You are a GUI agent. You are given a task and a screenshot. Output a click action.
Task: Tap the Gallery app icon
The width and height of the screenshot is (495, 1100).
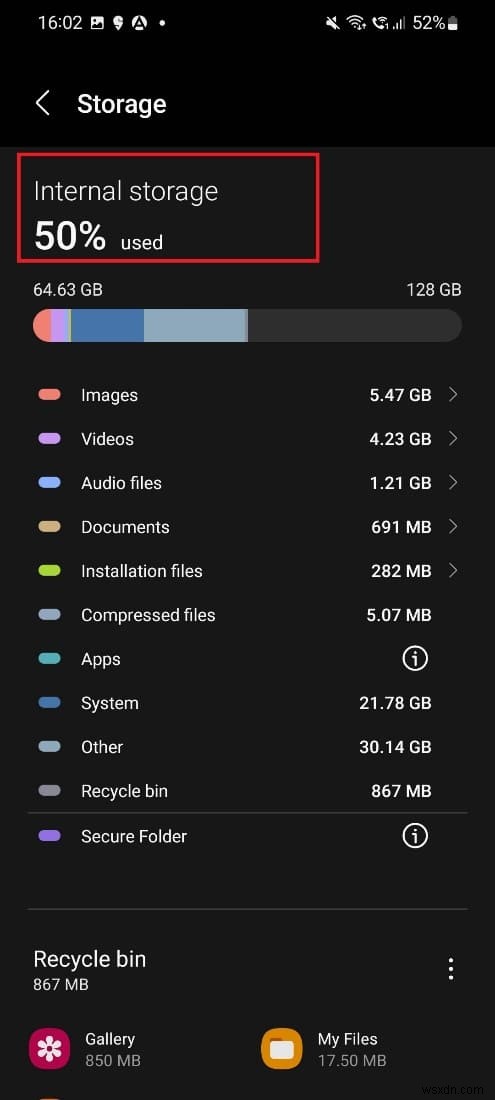pos(49,1049)
